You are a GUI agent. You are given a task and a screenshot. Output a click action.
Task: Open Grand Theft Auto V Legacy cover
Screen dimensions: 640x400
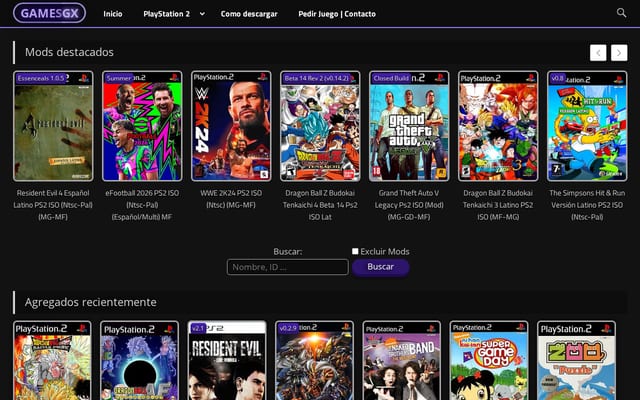click(409, 126)
